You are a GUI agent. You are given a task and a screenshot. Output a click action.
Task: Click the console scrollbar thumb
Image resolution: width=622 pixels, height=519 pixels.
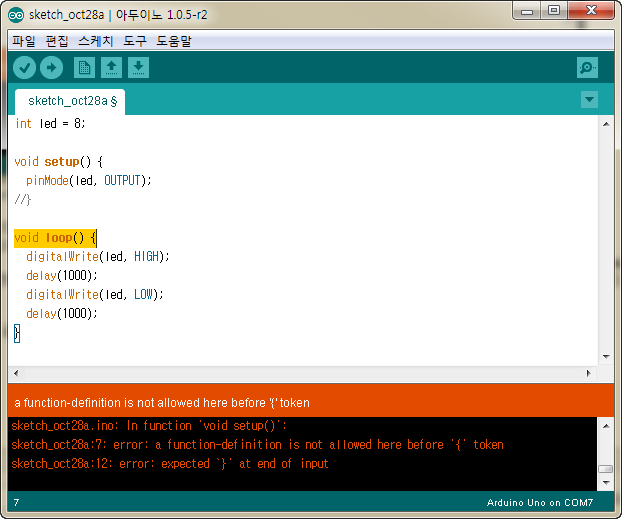click(x=605, y=469)
